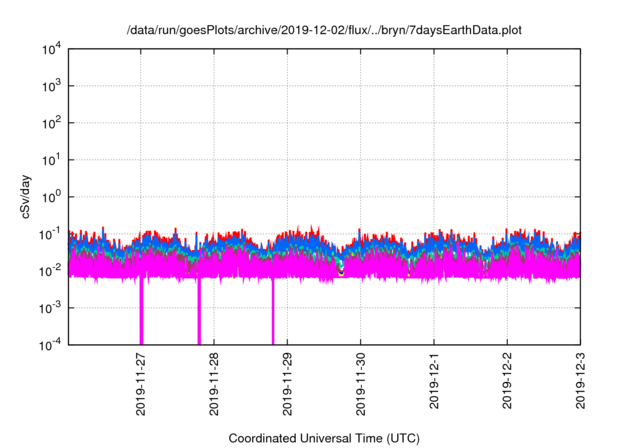The width and height of the screenshot is (640, 448).
Task: Click the 10^1 y-axis tick label
Action: (52, 159)
